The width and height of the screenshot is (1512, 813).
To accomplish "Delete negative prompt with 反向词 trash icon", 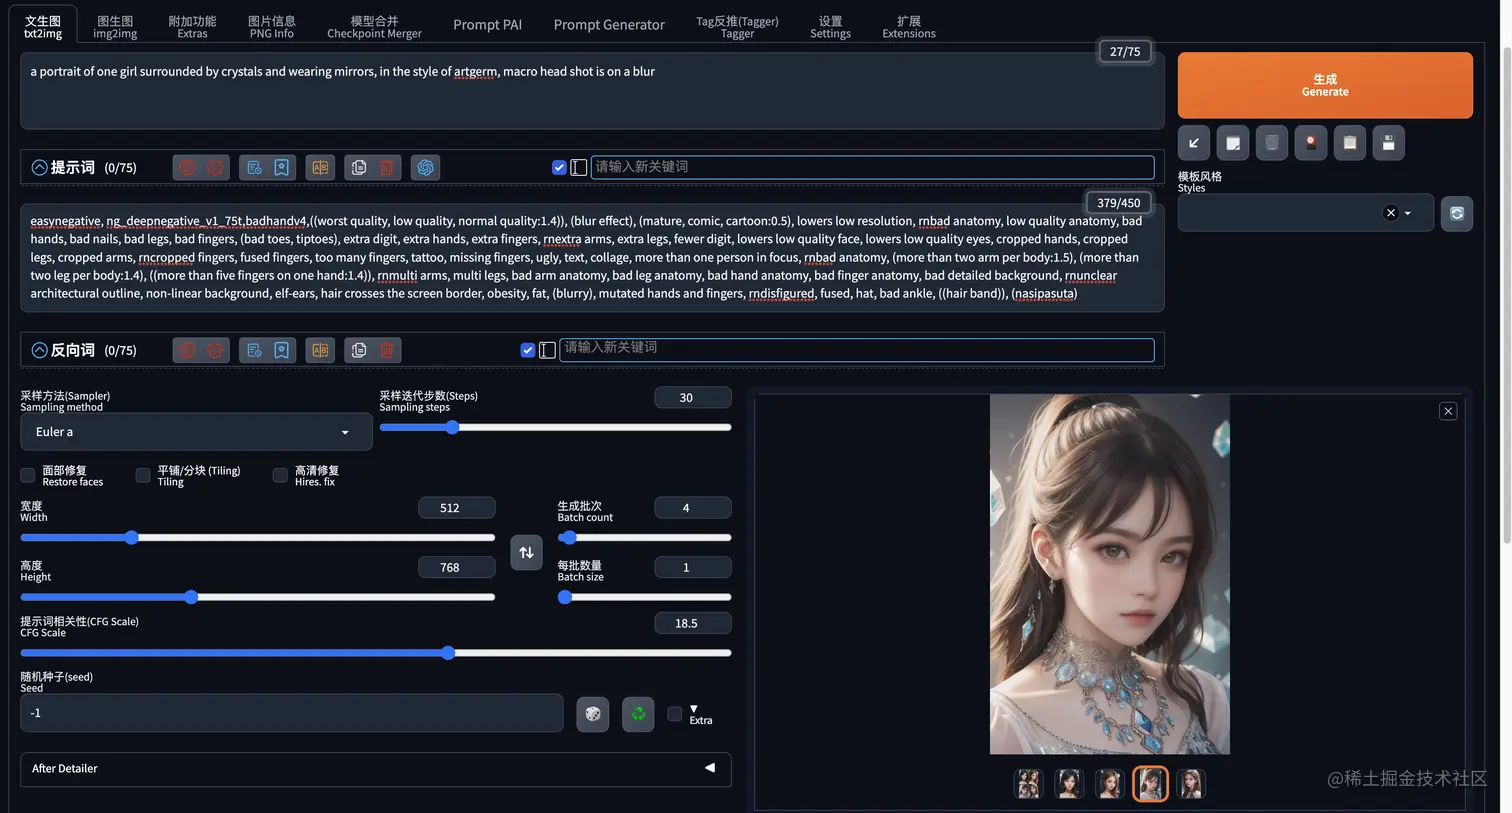I will pyautogui.click(x=387, y=350).
